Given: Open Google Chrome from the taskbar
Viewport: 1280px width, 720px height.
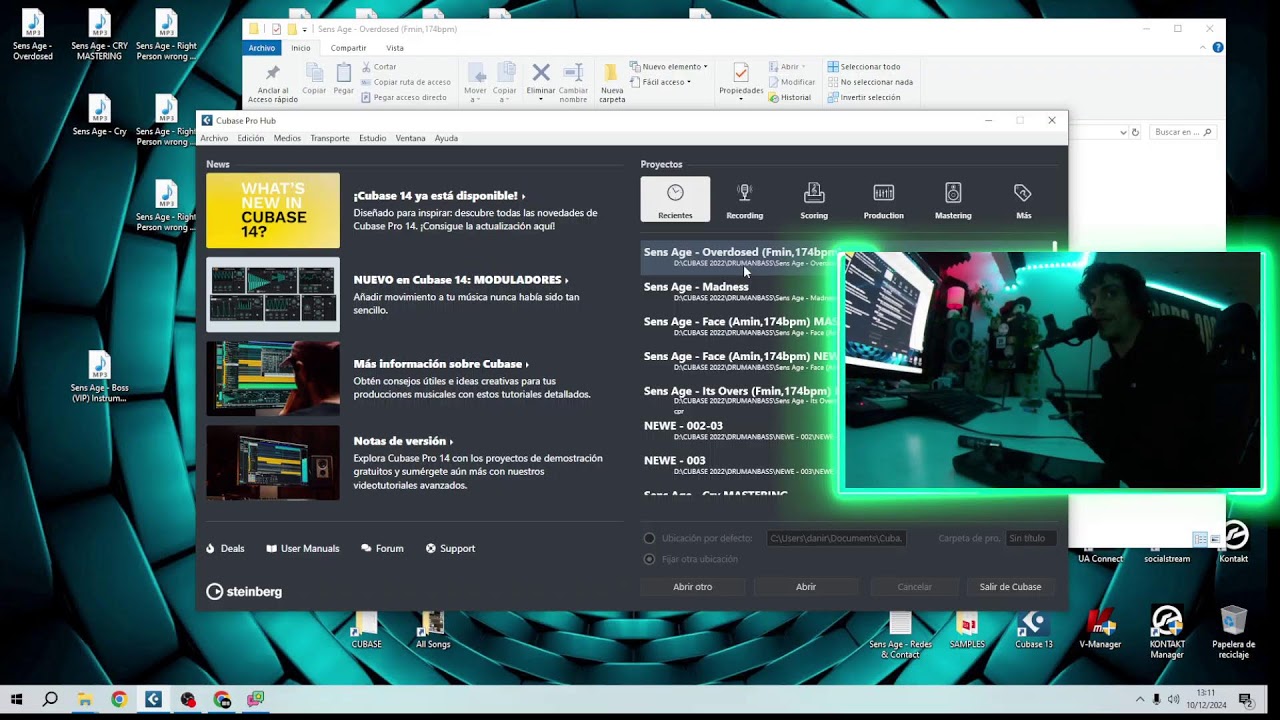Looking at the screenshot, I should [119, 699].
